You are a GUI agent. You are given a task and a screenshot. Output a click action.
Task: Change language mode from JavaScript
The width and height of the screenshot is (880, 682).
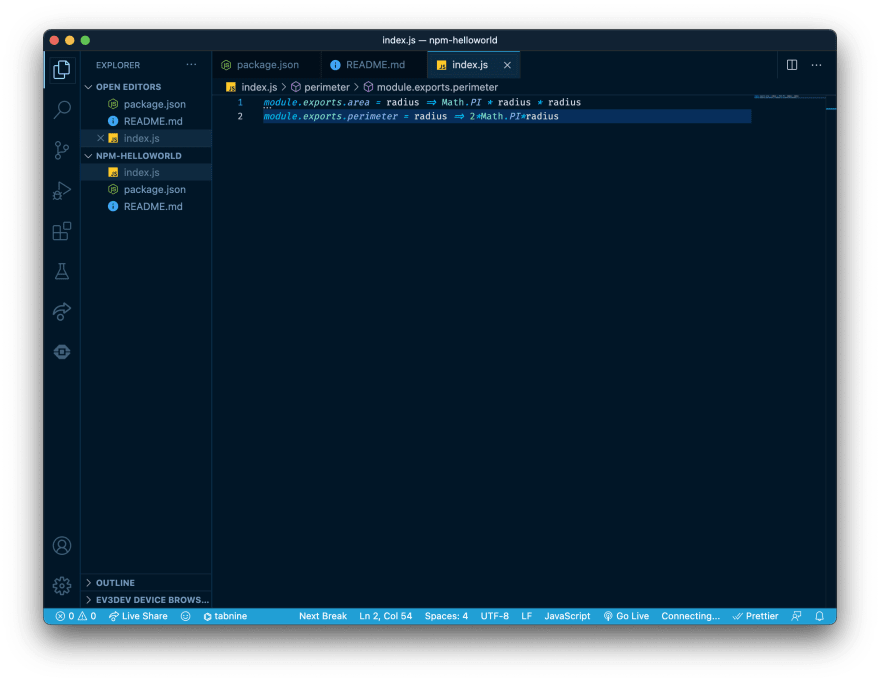point(567,616)
